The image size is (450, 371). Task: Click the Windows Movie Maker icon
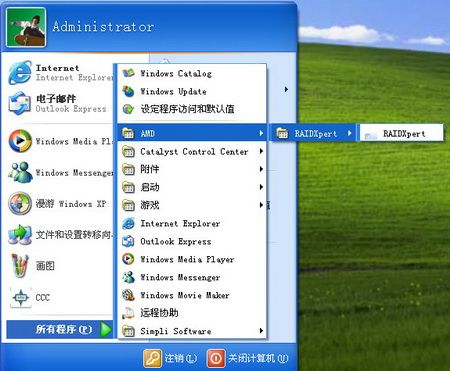(128, 295)
